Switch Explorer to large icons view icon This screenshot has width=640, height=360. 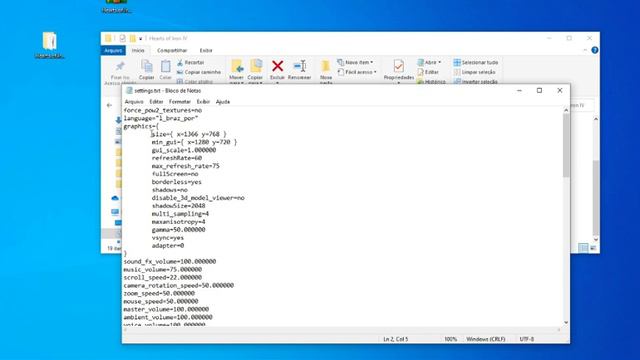point(593,248)
